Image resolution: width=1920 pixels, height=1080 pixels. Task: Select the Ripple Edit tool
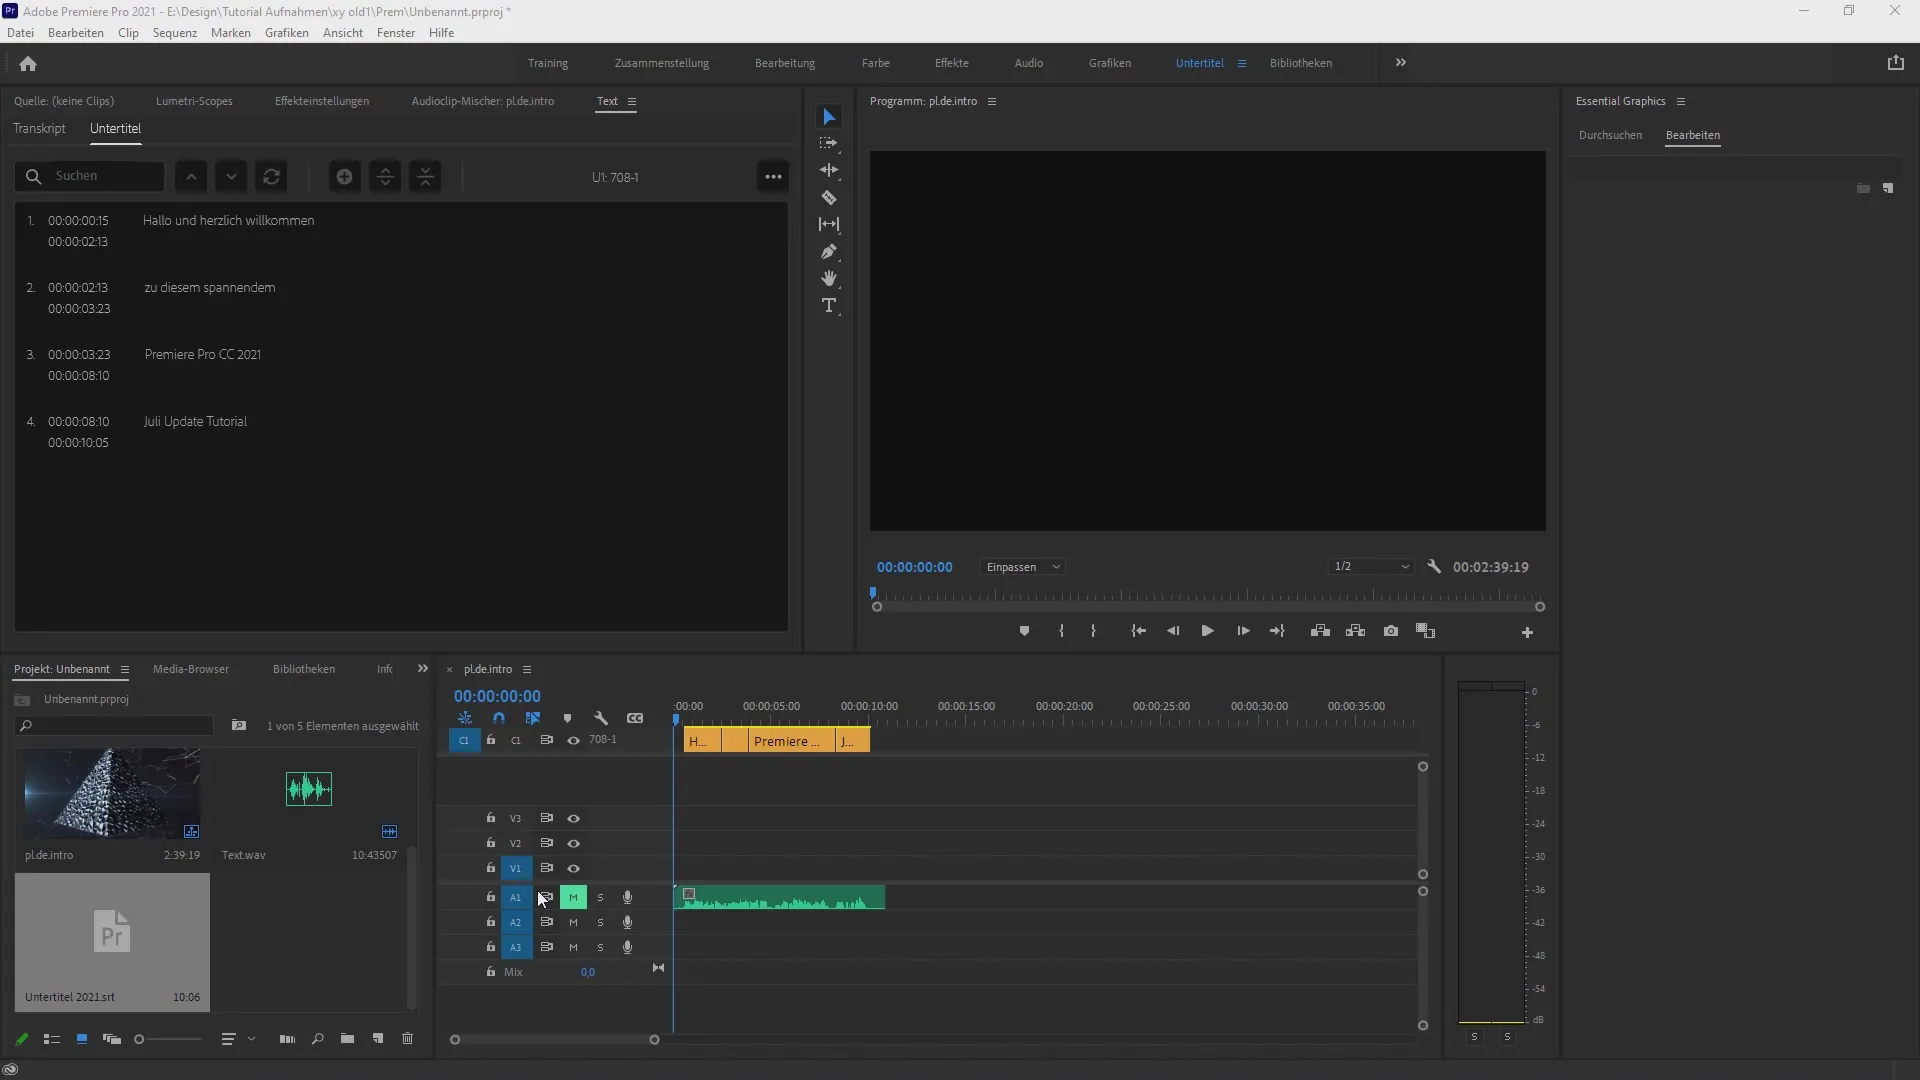pyautogui.click(x=828, y=170)
